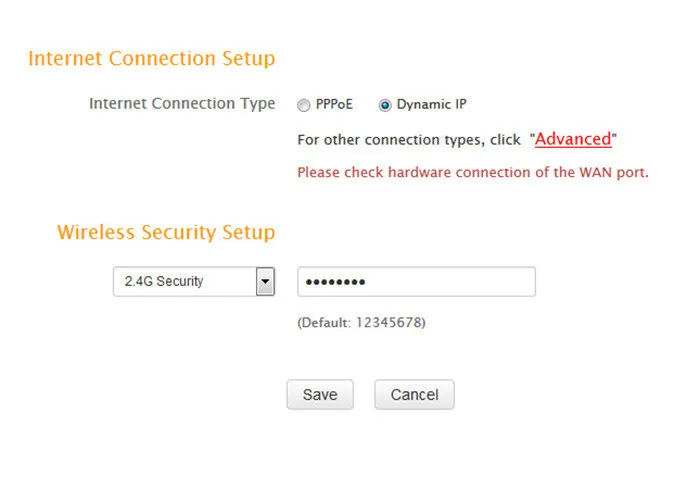
Task: Click the blank space between Save and Cancel
Action: tap(364, 395)
